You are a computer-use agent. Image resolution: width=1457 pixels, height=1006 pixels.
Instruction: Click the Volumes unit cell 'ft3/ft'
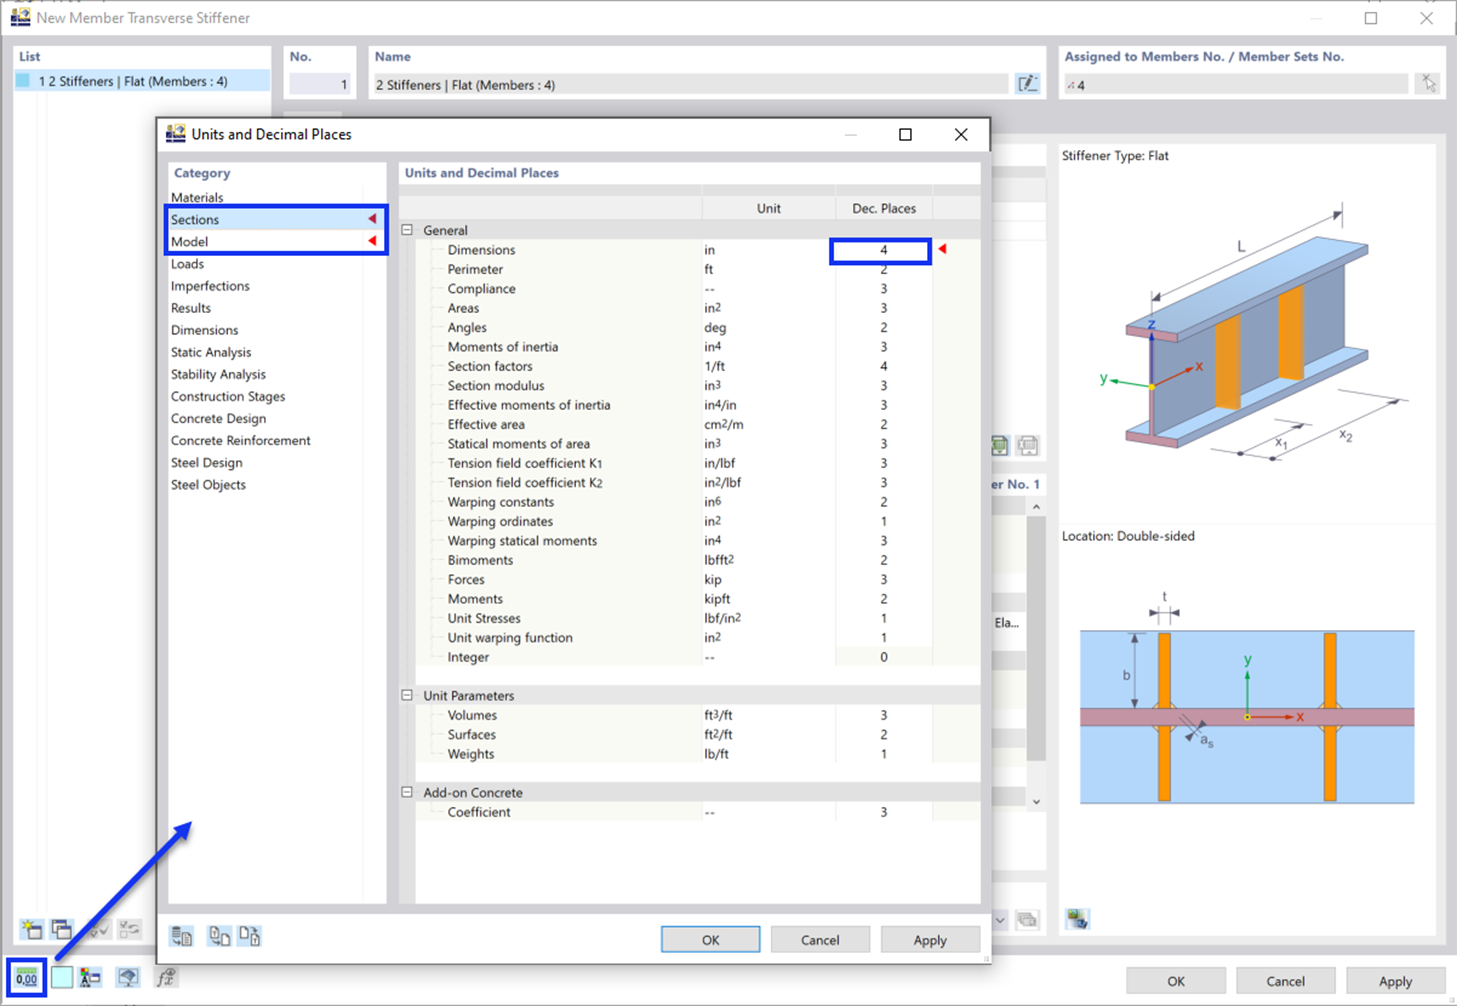pyautogui.click(x=768, y=715)
